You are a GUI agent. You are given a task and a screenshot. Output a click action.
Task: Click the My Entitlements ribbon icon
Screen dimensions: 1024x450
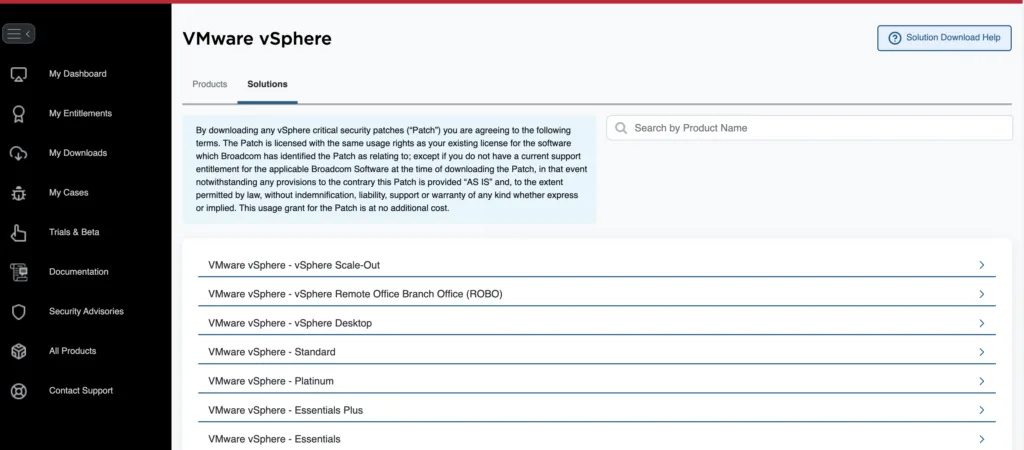pos(19,114)
